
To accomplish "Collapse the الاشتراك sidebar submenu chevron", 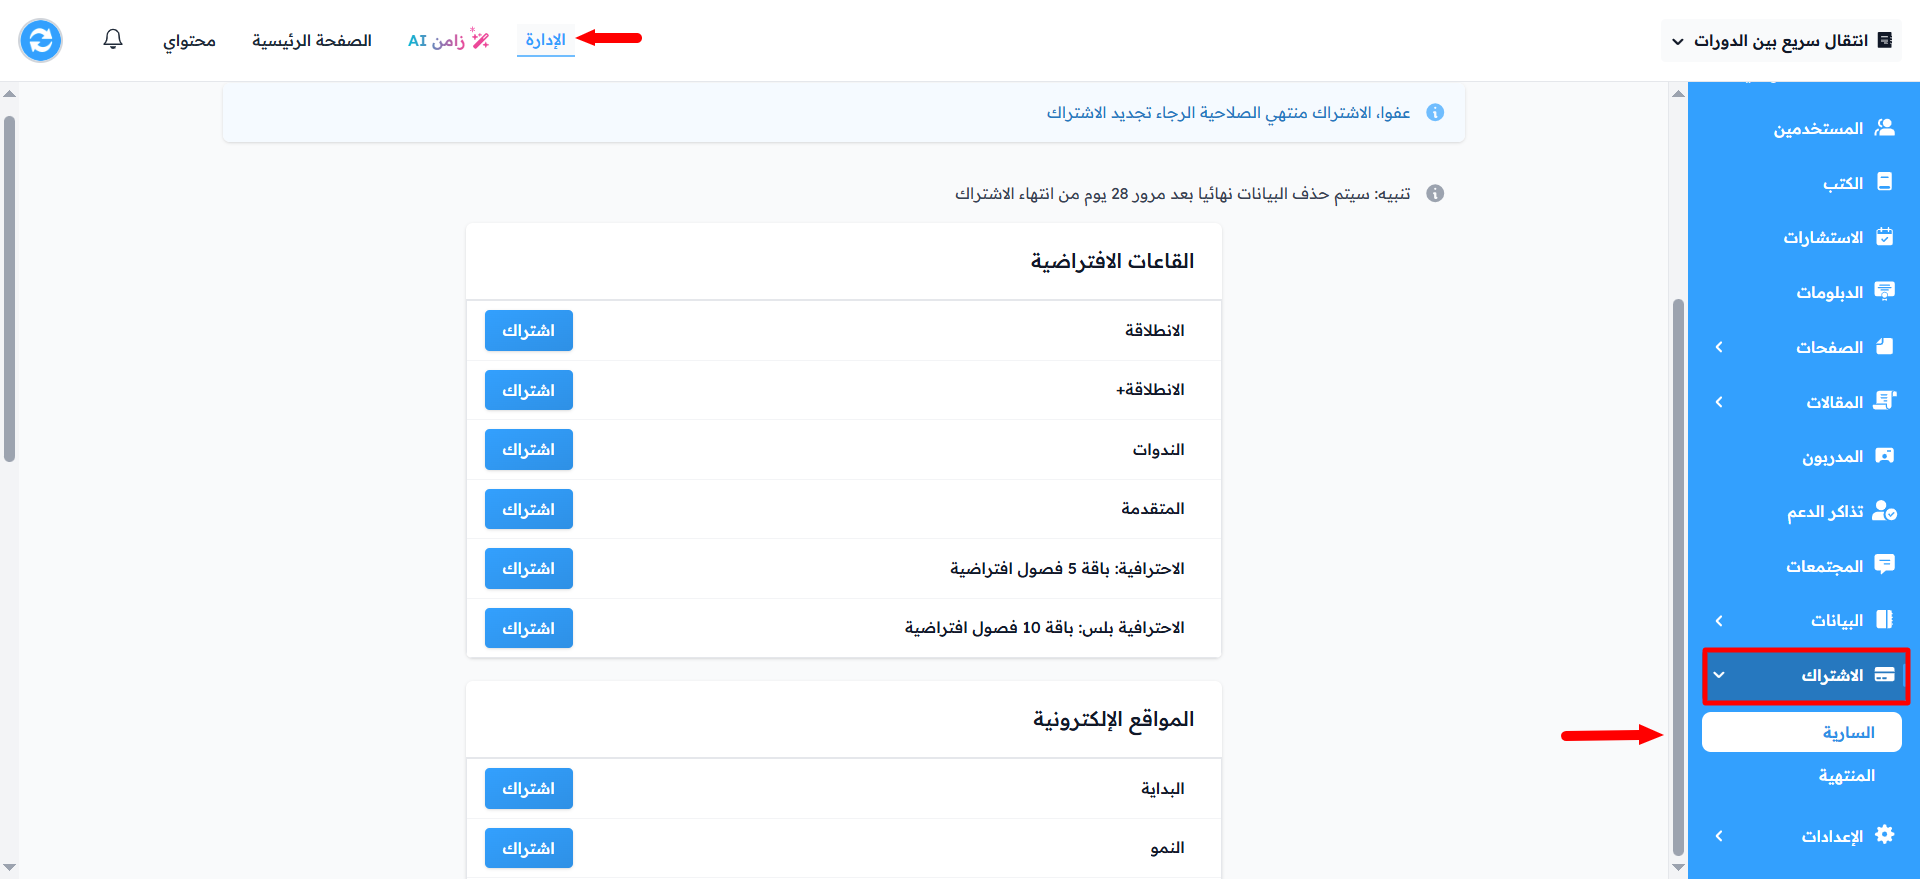I will pyautogui.click(x=1719, y=675).
